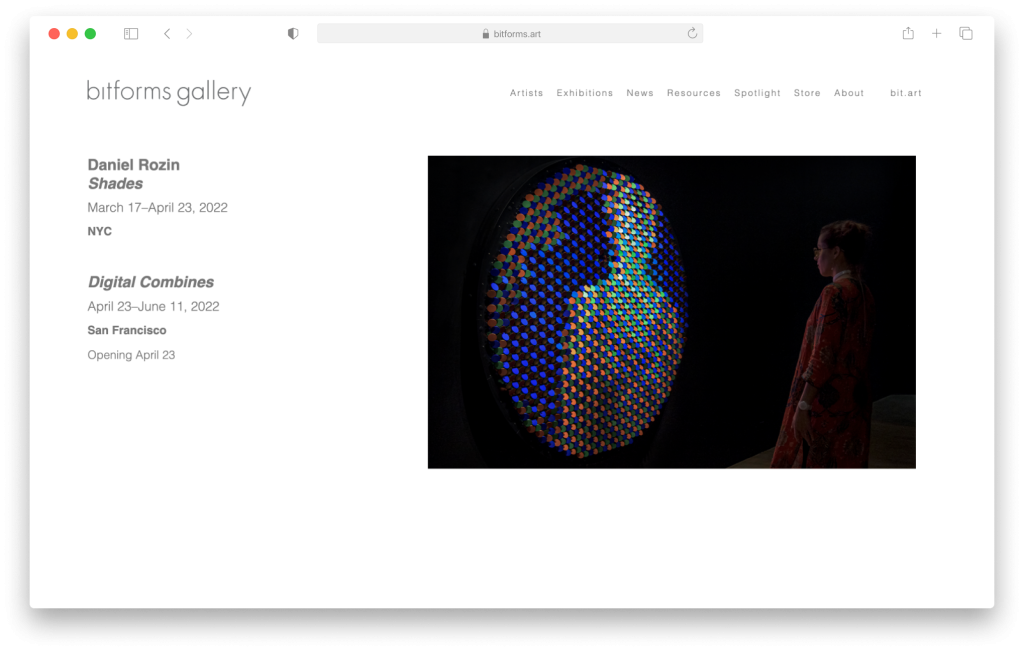
Task: Reload the page with the refresh icon
Action: coord(691,34)
